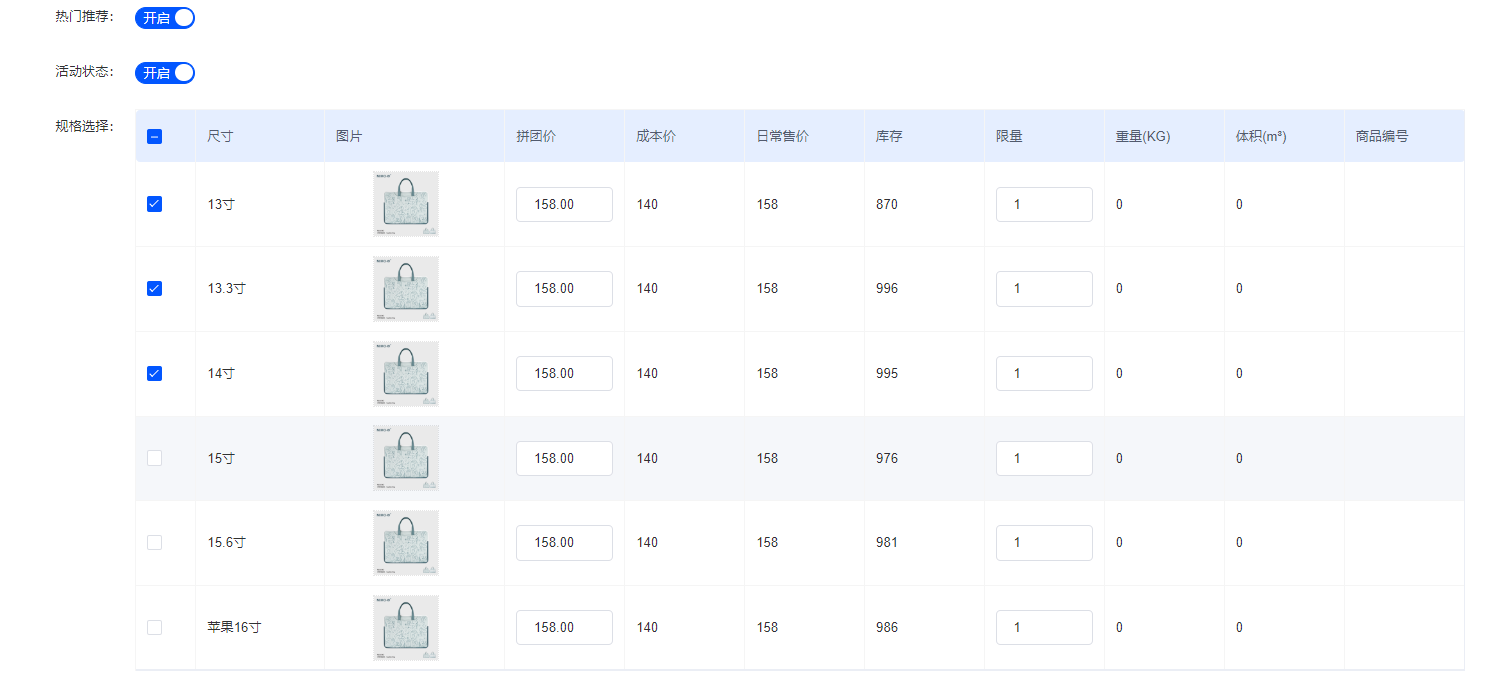
Task: Focus the 限量 input for 13寸
Action: point(1044,204)
